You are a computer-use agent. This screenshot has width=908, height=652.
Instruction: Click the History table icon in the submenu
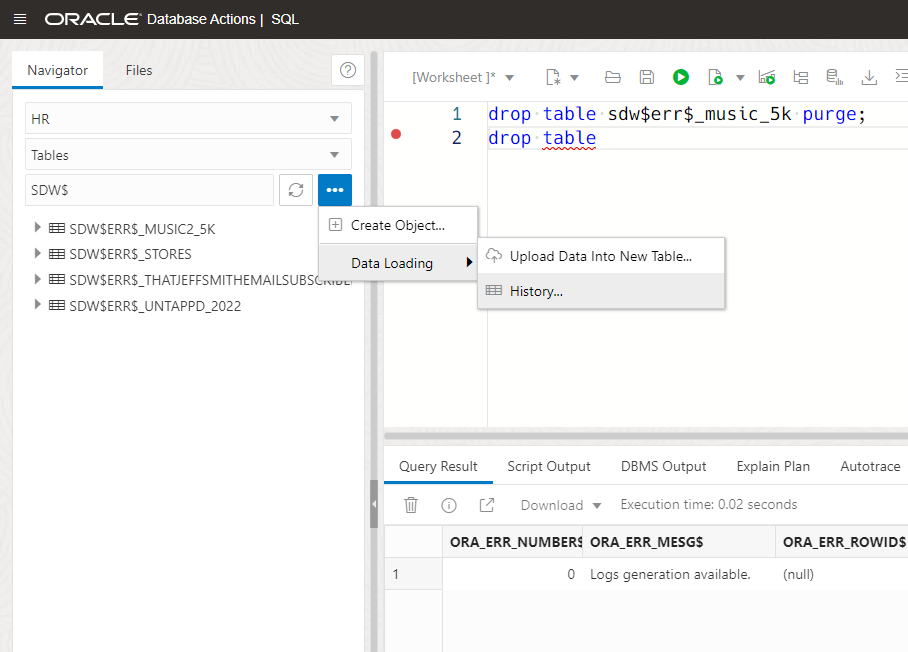[493, 291]
